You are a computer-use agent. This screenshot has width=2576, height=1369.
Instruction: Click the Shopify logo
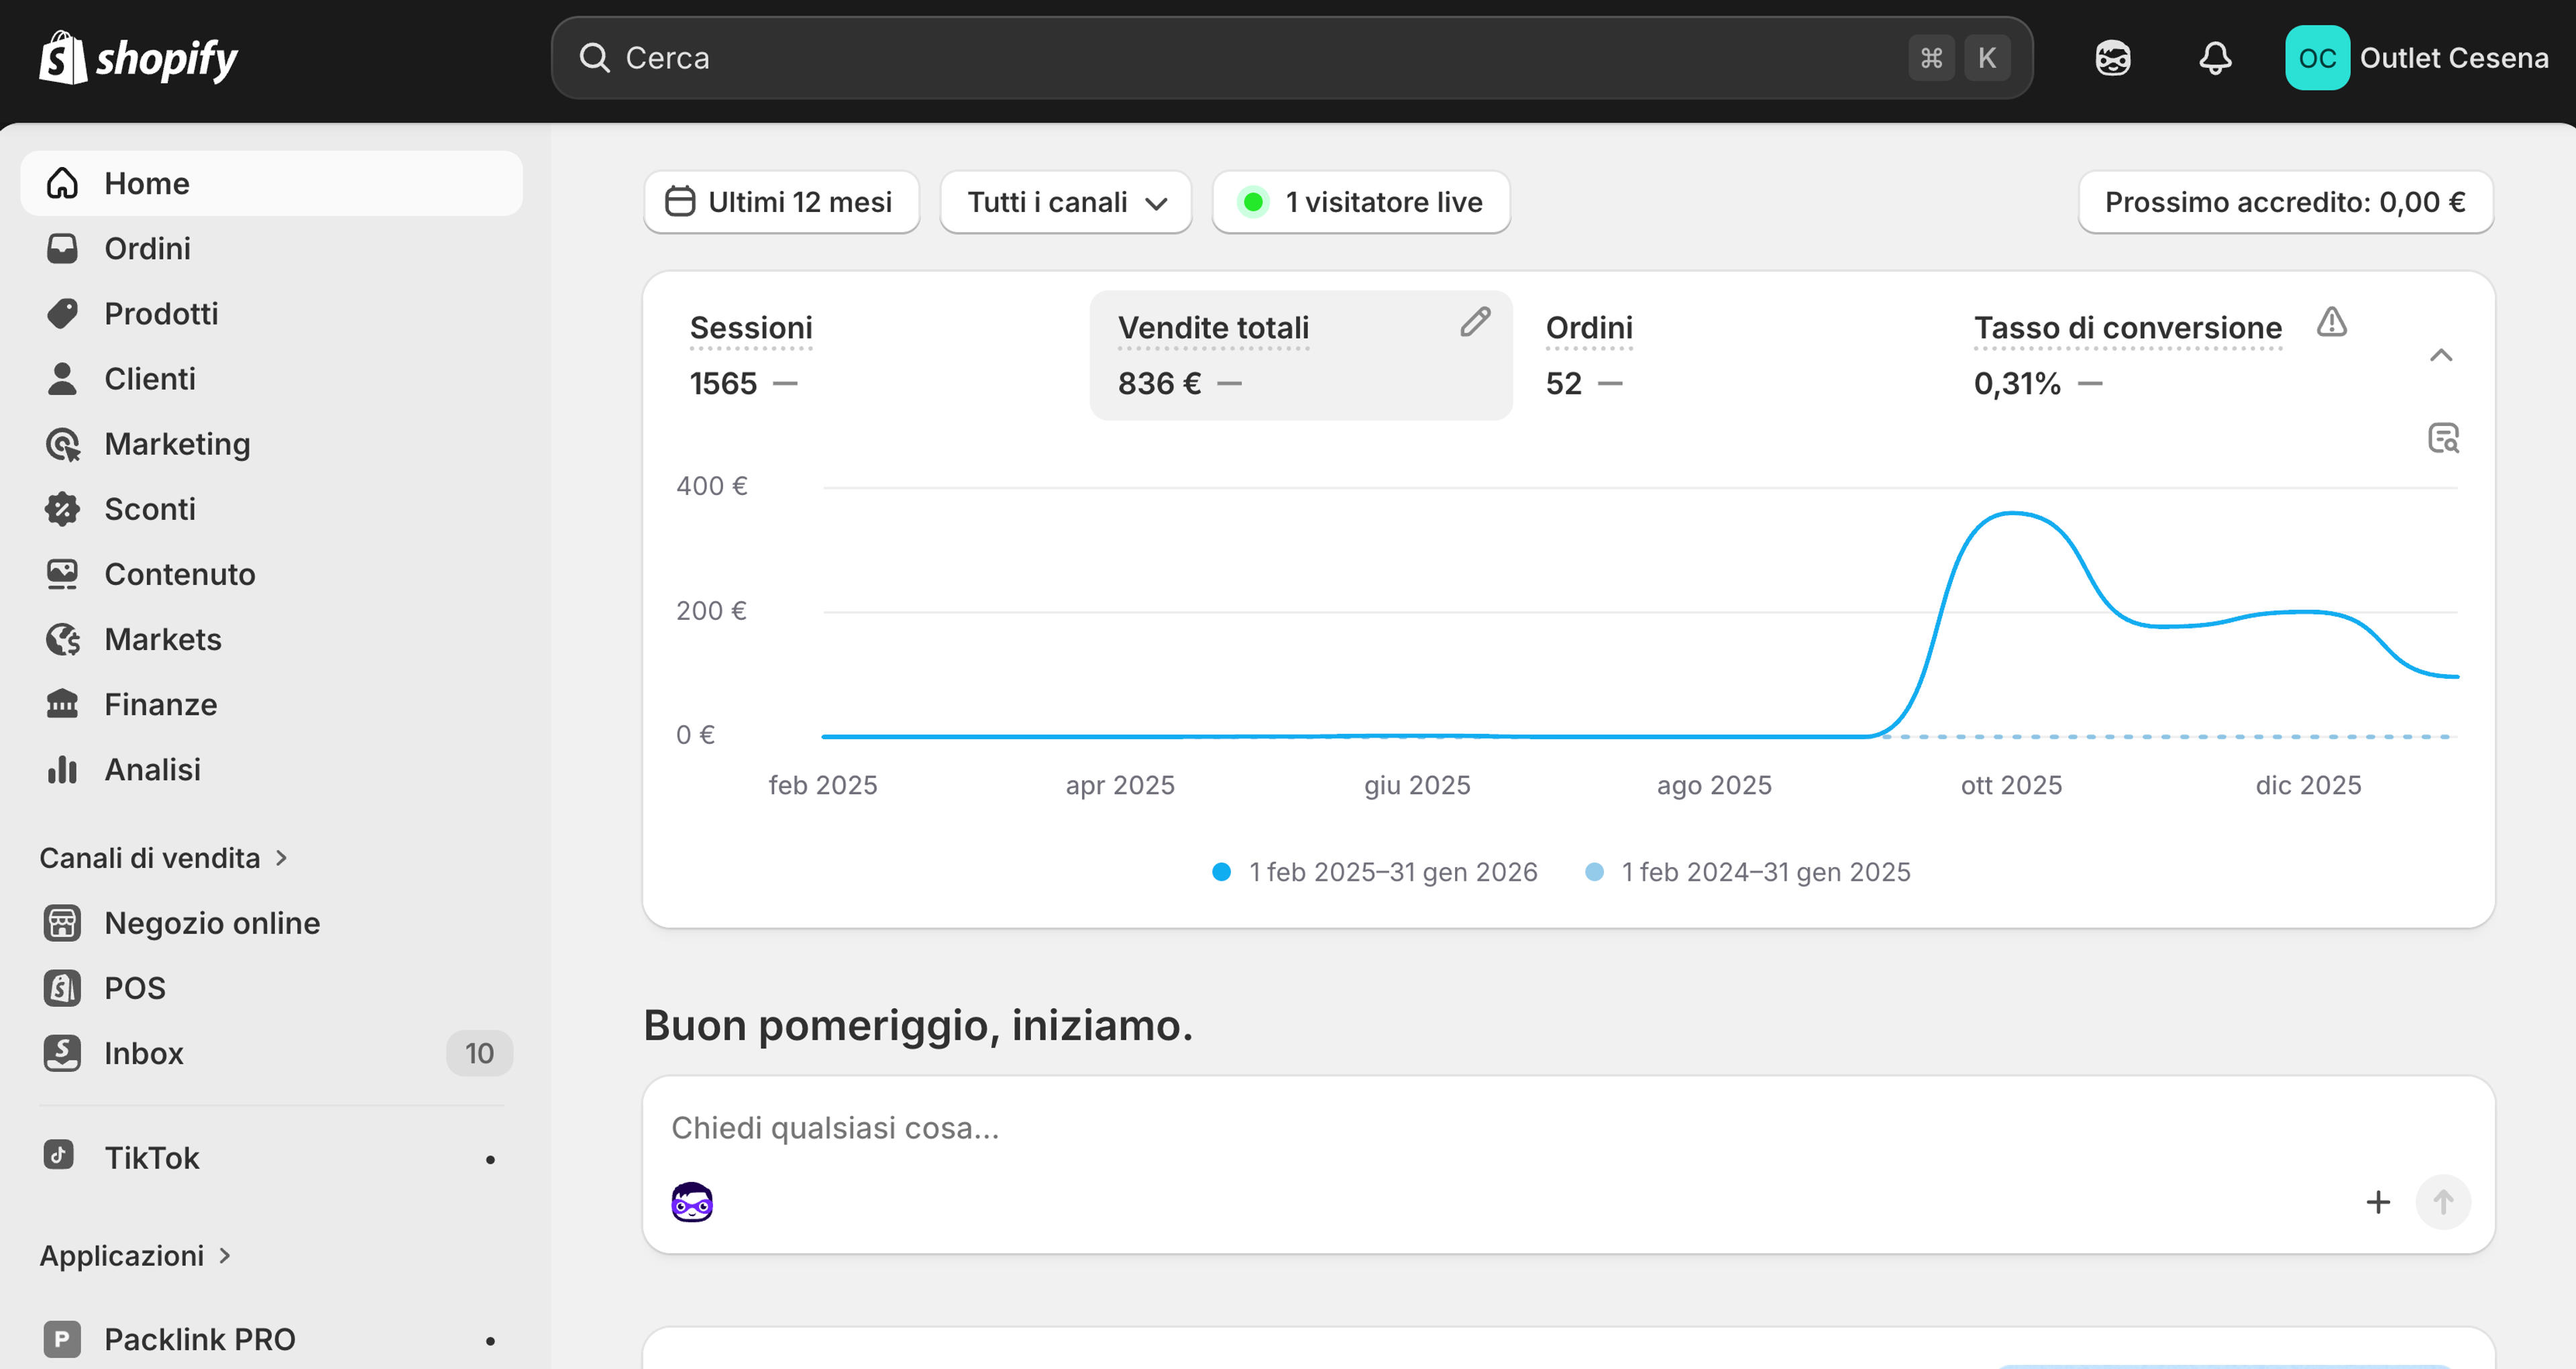(x=138, y=58)
